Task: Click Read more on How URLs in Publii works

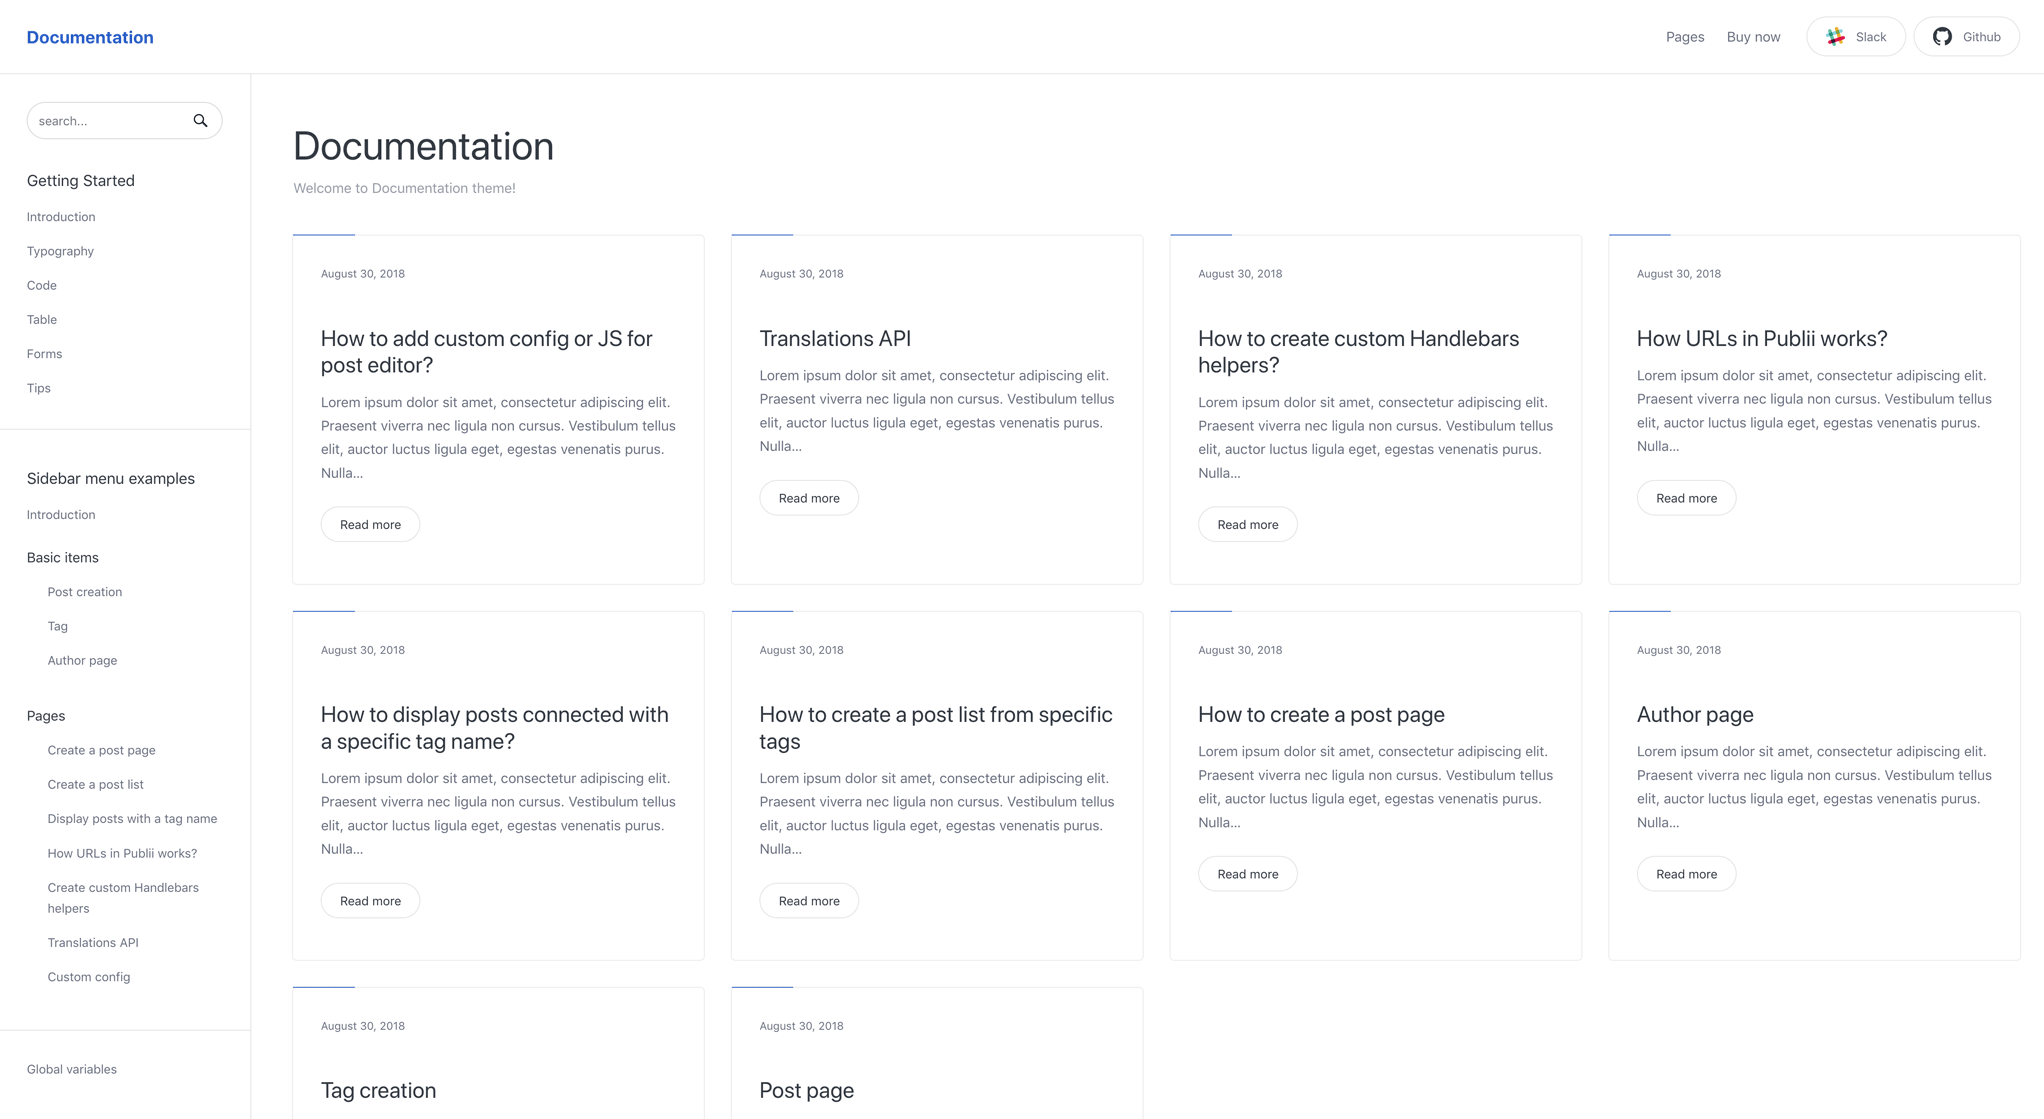Action: [1686, 497]
